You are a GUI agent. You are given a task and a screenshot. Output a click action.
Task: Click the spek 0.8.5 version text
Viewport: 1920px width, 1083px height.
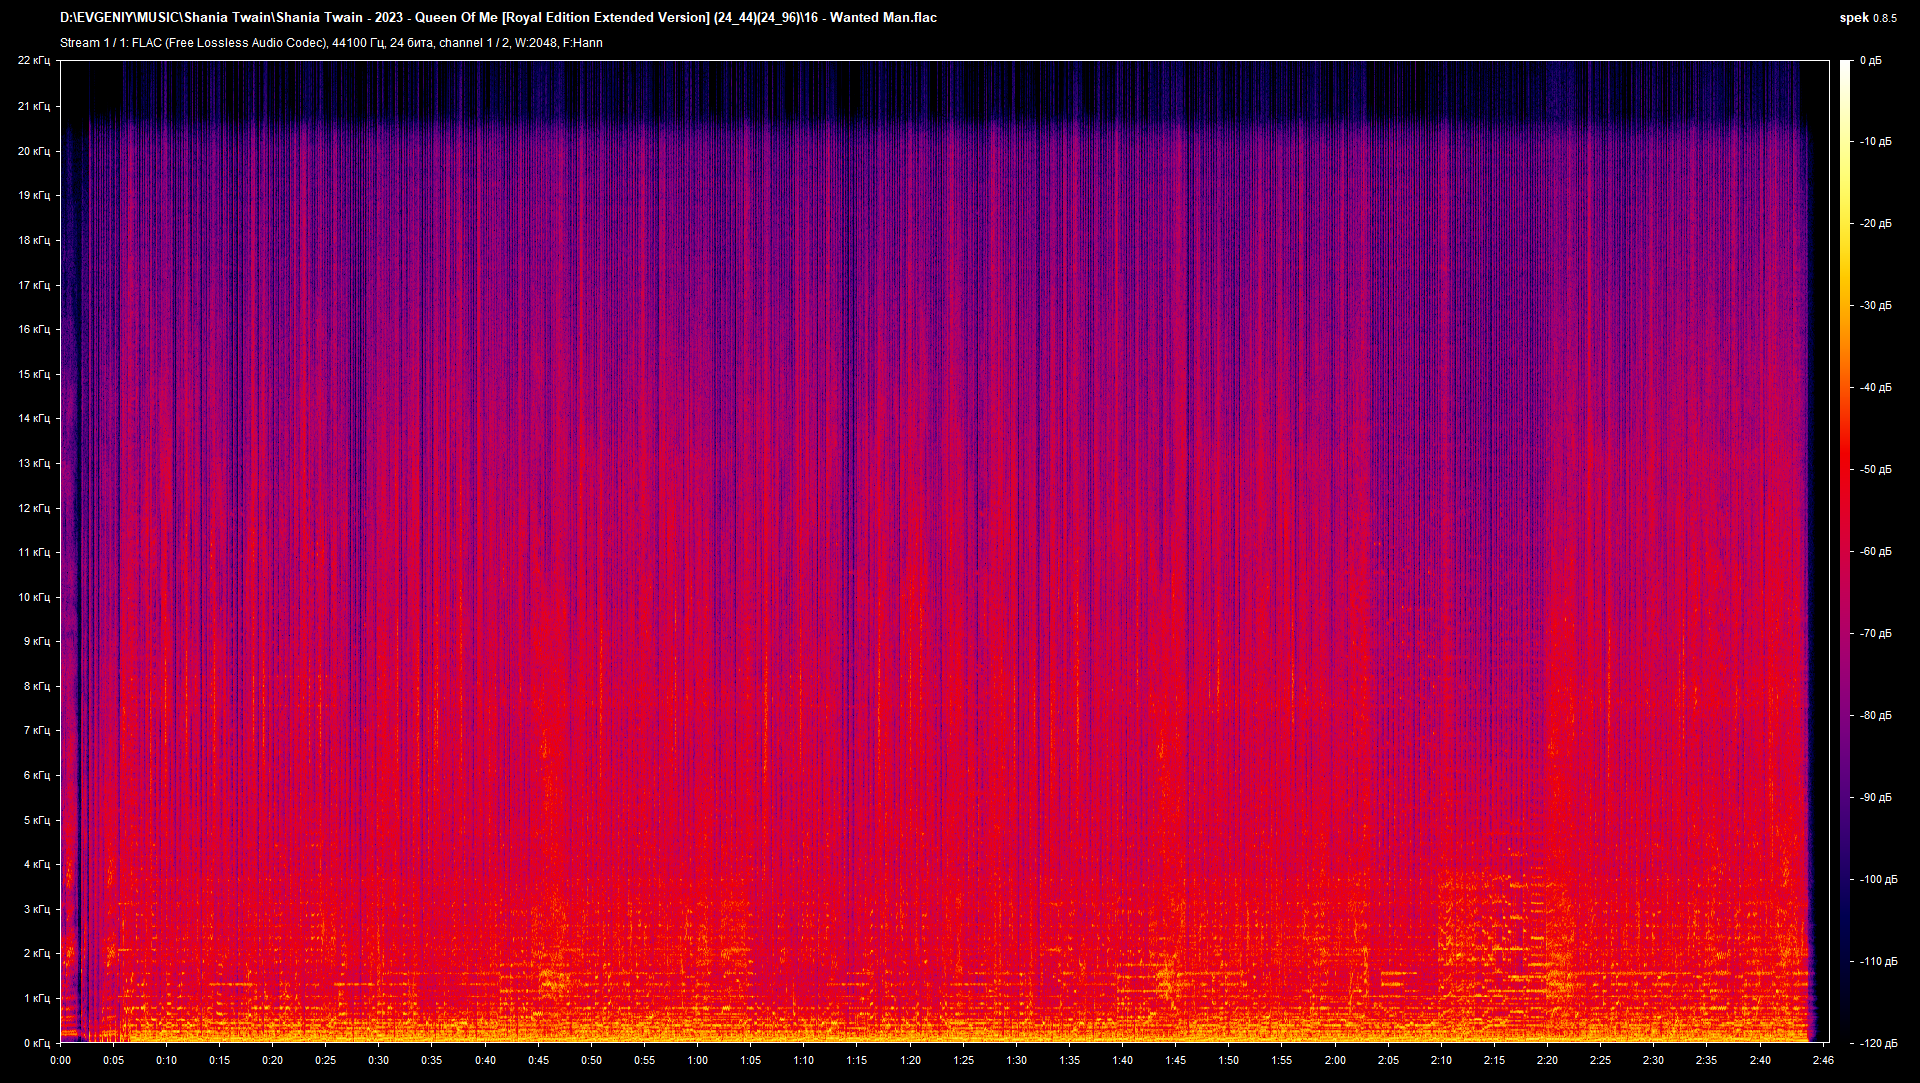point(1867,17)
